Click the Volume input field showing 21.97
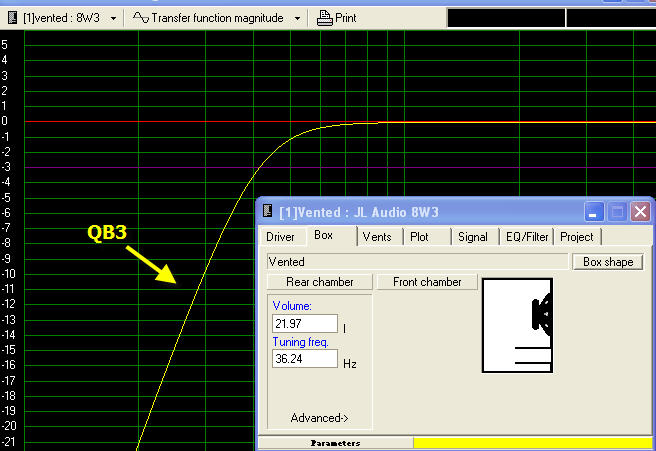This screenshot has width=656, height=451. (305, 323)
